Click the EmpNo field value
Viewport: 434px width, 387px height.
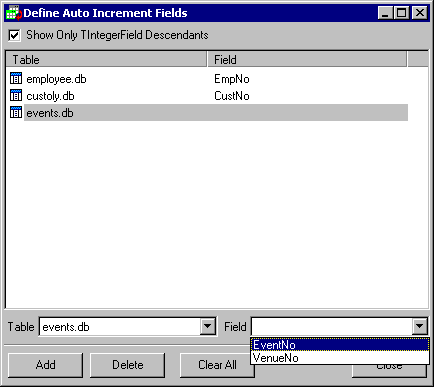point(232,79)
